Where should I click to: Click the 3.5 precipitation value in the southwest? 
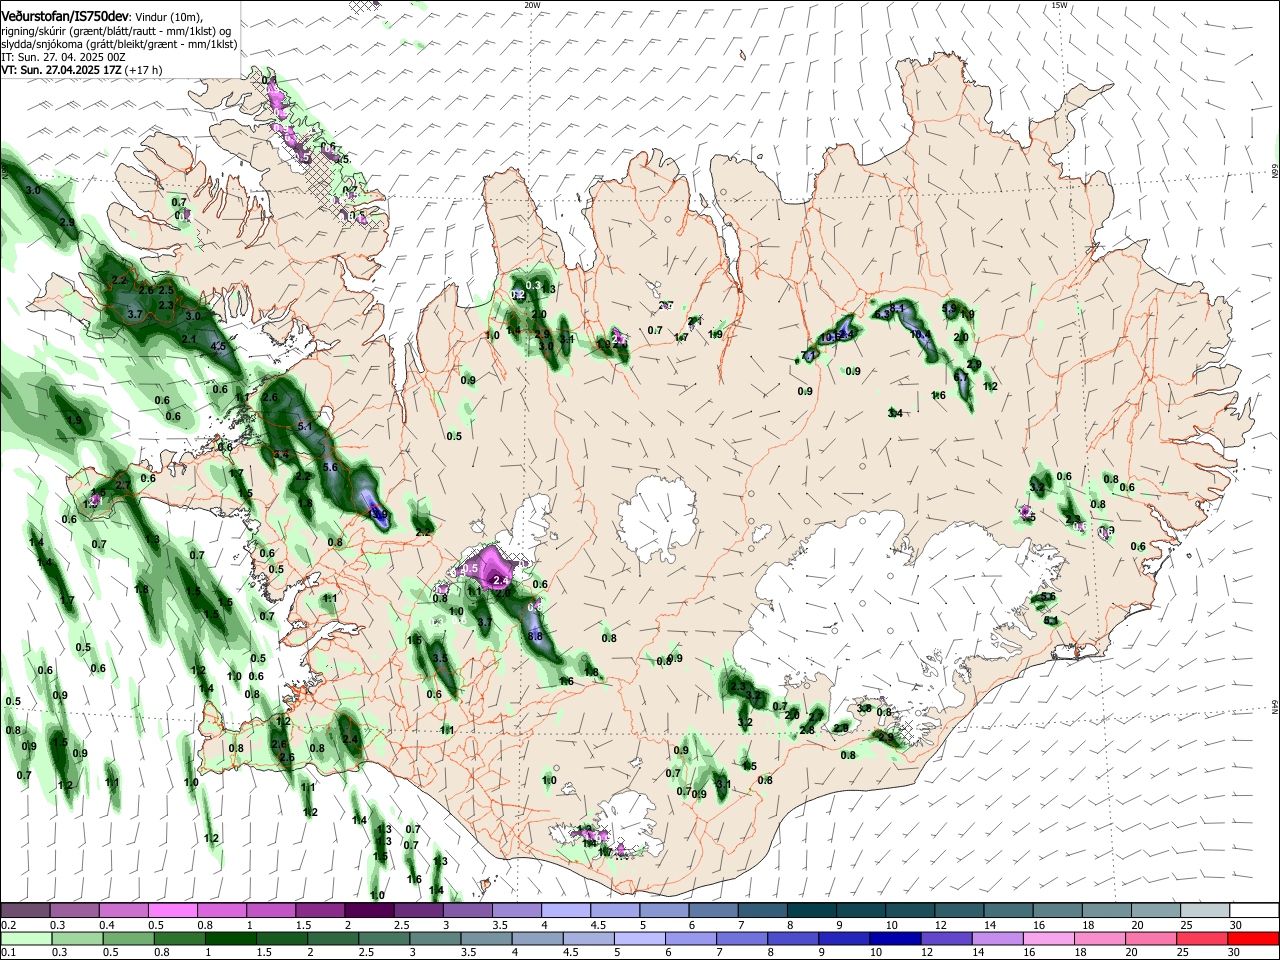pyautogui.click(x=440, y=657)
